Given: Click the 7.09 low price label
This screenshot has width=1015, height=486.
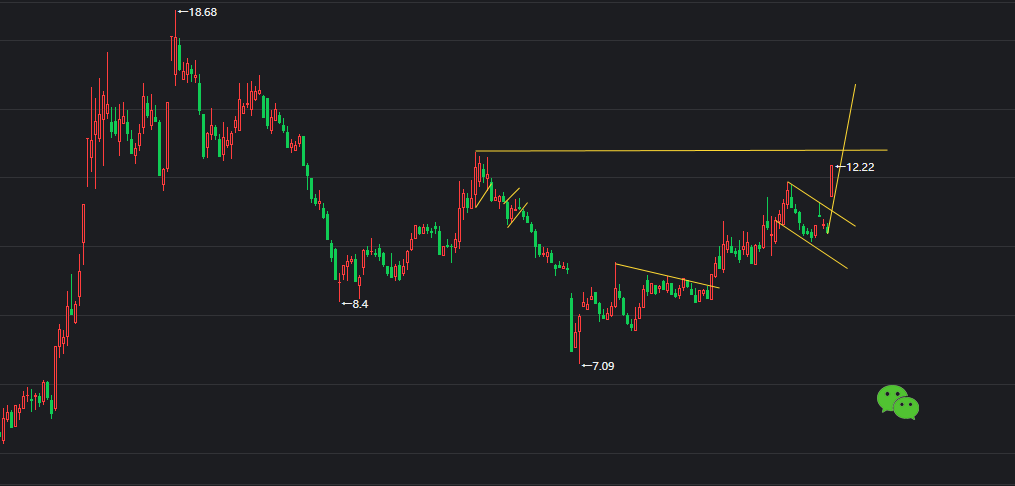Looking at the screenshot, I should click(603, 366).
